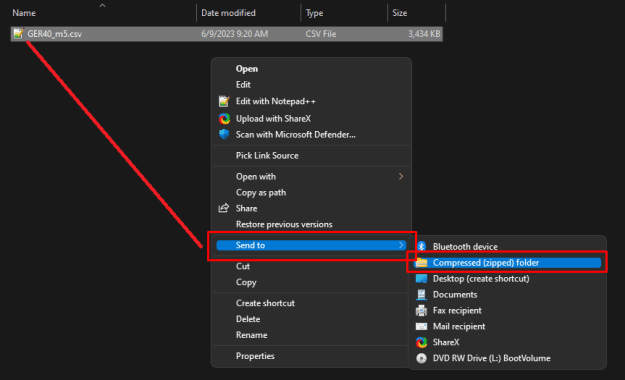Click the zipped folder icon
The image size is (625, 380).
click(x=421, y=262)
